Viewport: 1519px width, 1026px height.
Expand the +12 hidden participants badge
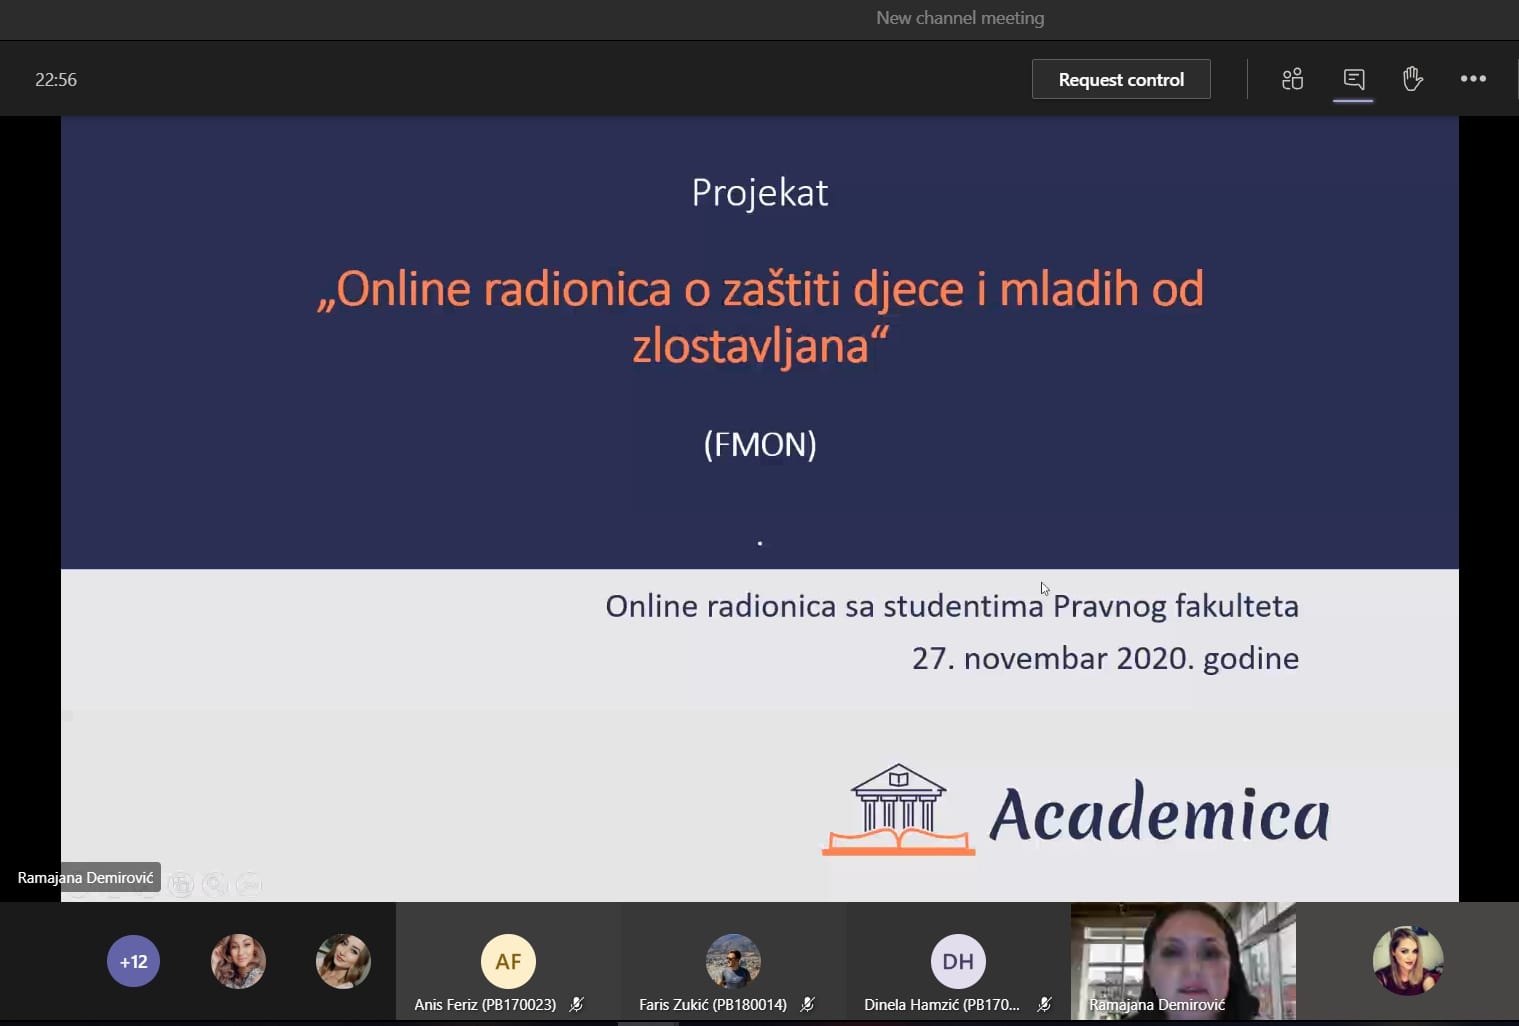[133, 961]
